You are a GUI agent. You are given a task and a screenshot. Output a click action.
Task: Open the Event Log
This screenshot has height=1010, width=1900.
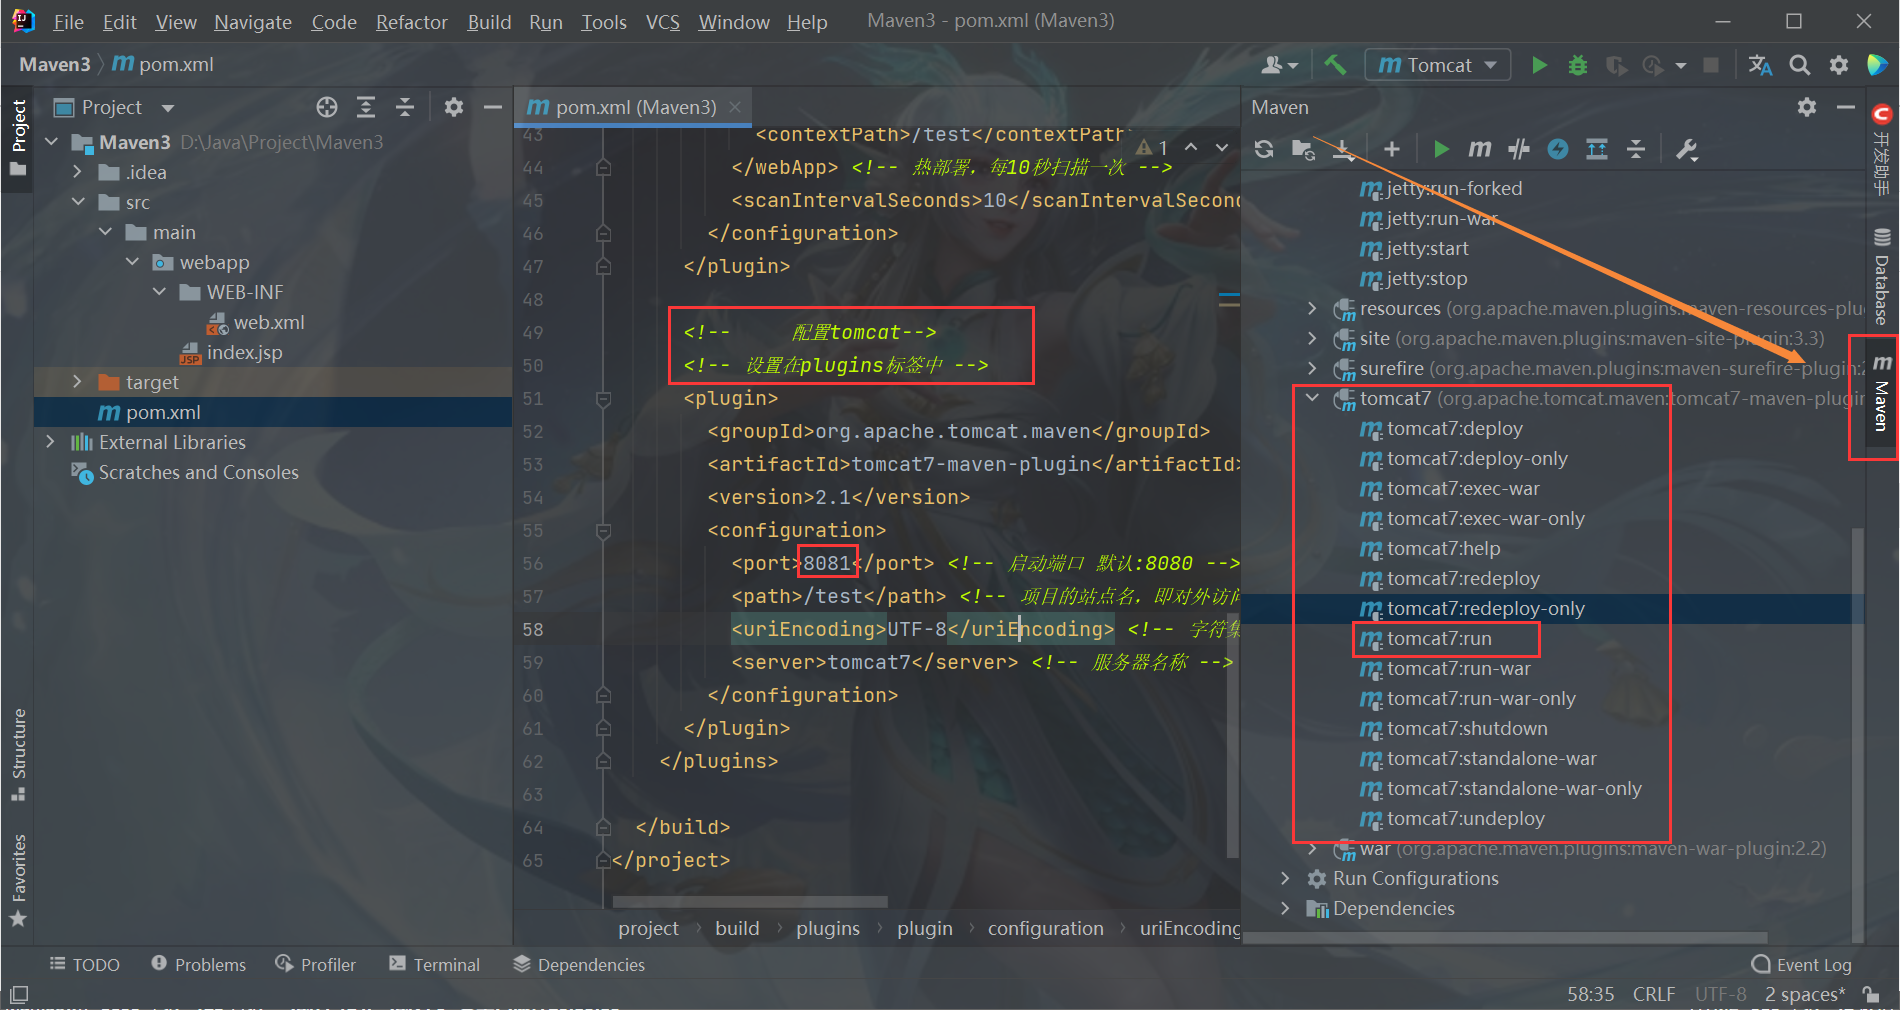(1802, 964)
